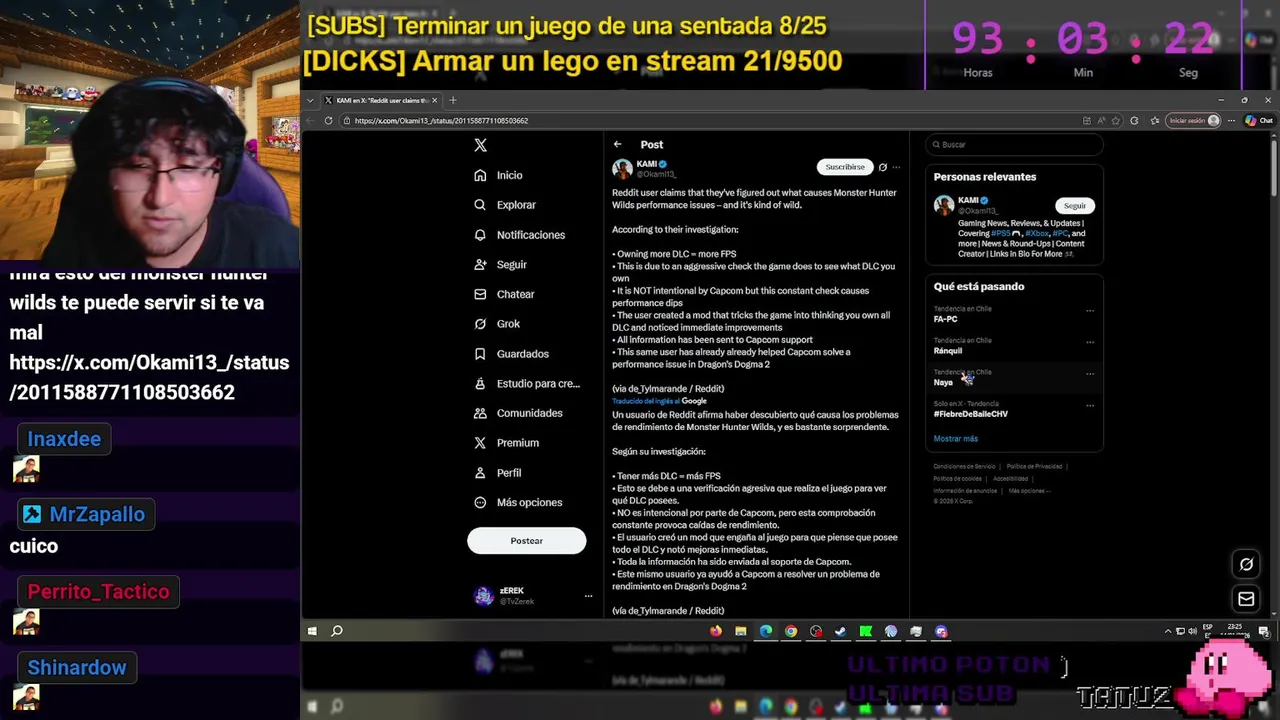This screenshot has width=1280, height=720.
Task: Open Chatear from the envelope icon
Action: pyautogui.click(x=480, y=294)
